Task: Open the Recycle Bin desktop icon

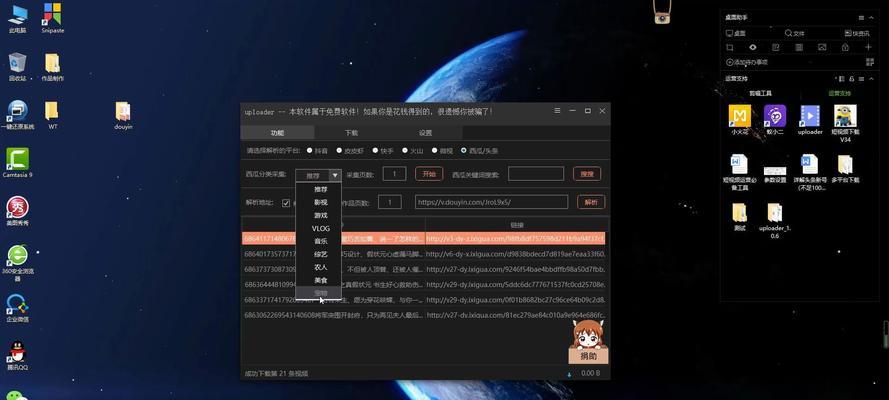Action: click(18, 67)
